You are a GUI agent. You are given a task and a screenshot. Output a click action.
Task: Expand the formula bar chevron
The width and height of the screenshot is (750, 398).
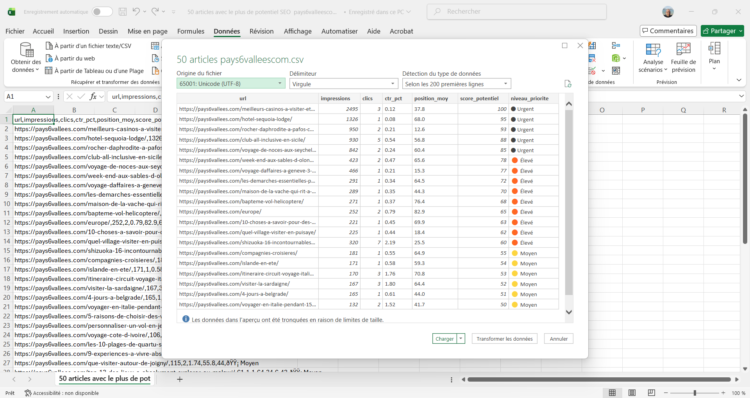pyautogui.click(x=741, y=97)
